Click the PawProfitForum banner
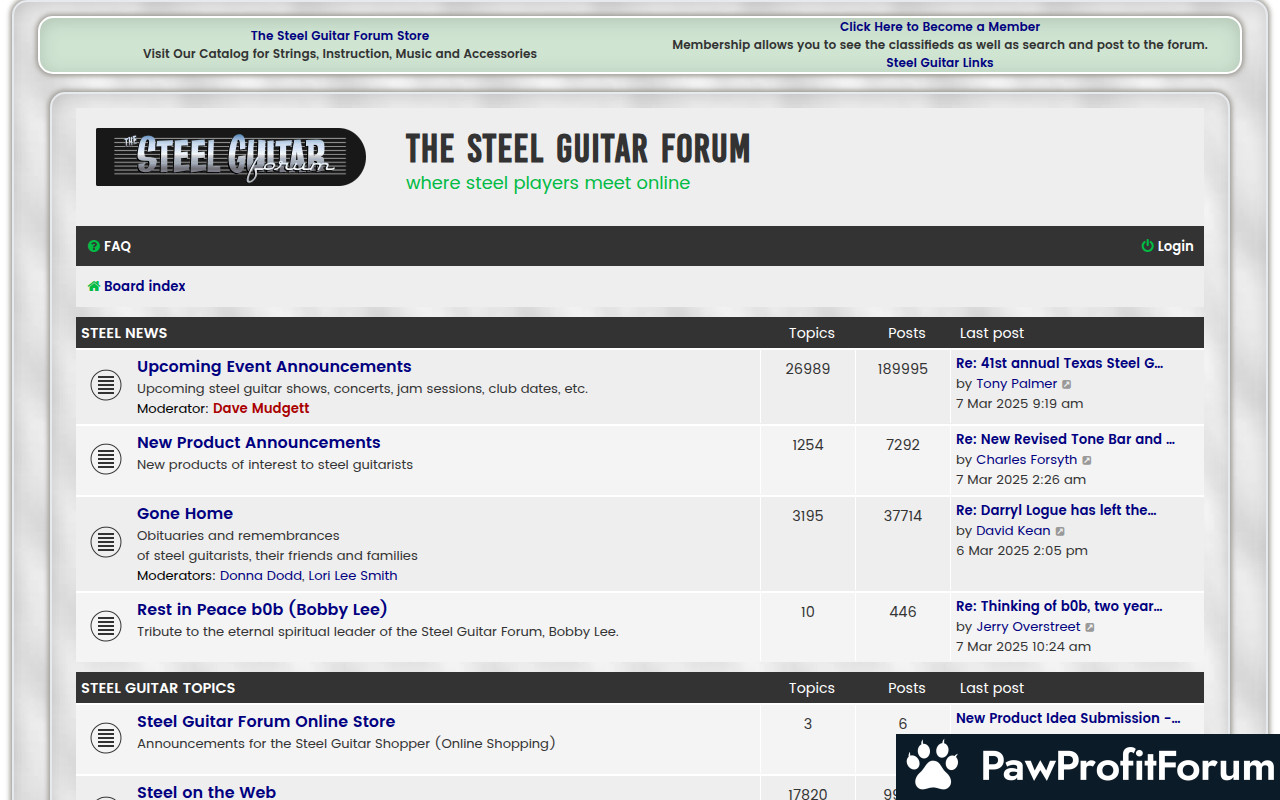Screen dimensions: 1280x800 click(1088, 766)
